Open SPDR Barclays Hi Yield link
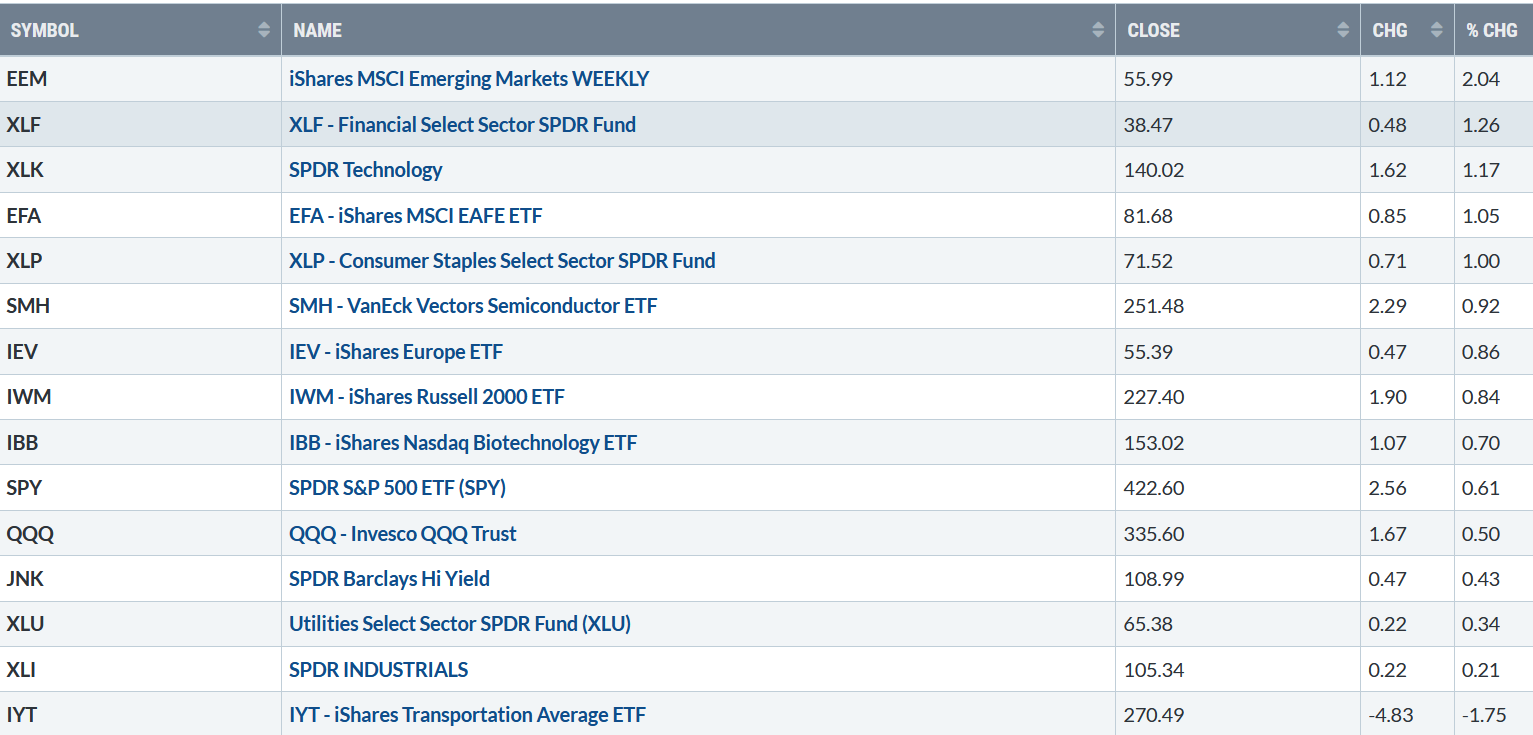This screenshot has width=1533, height=735. (x=389, y=579)
